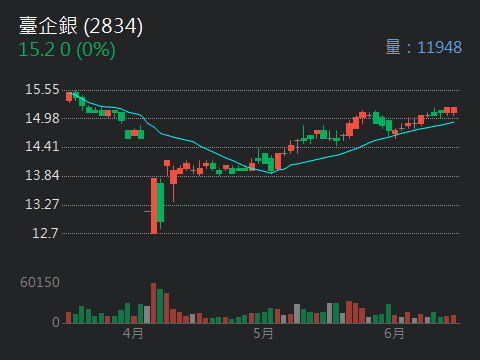480x360 pixels.
Task: Click the 6月 date axis label
Action: [394, 333]
